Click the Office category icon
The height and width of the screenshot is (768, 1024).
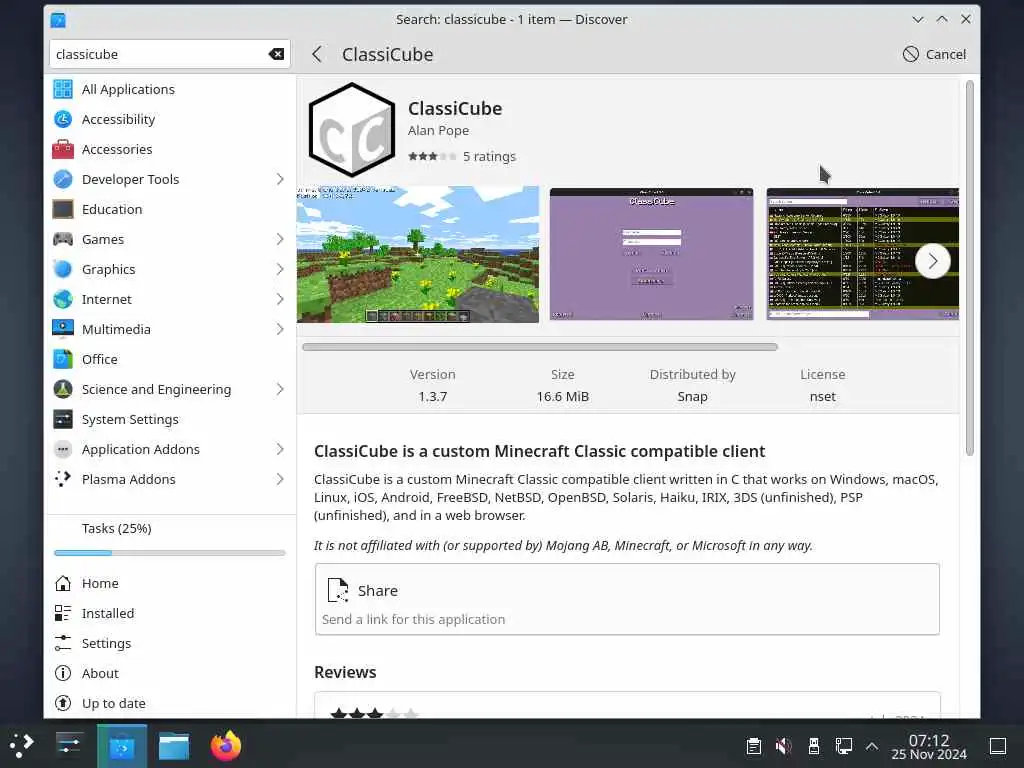click(63, 360)
